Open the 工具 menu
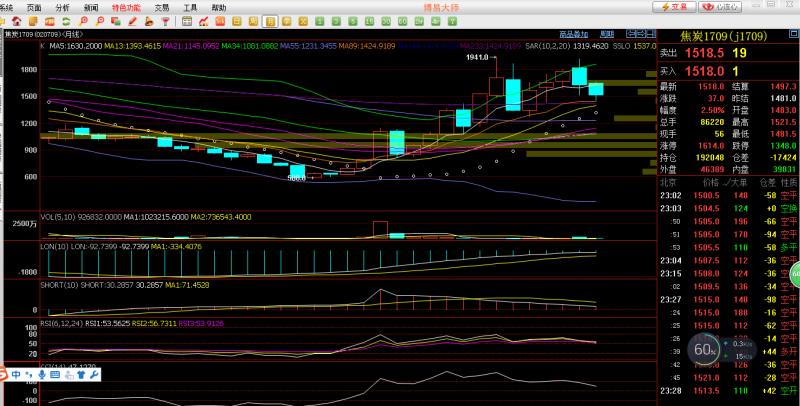Viewport: 800px width, 406px height. click(190, 8)
